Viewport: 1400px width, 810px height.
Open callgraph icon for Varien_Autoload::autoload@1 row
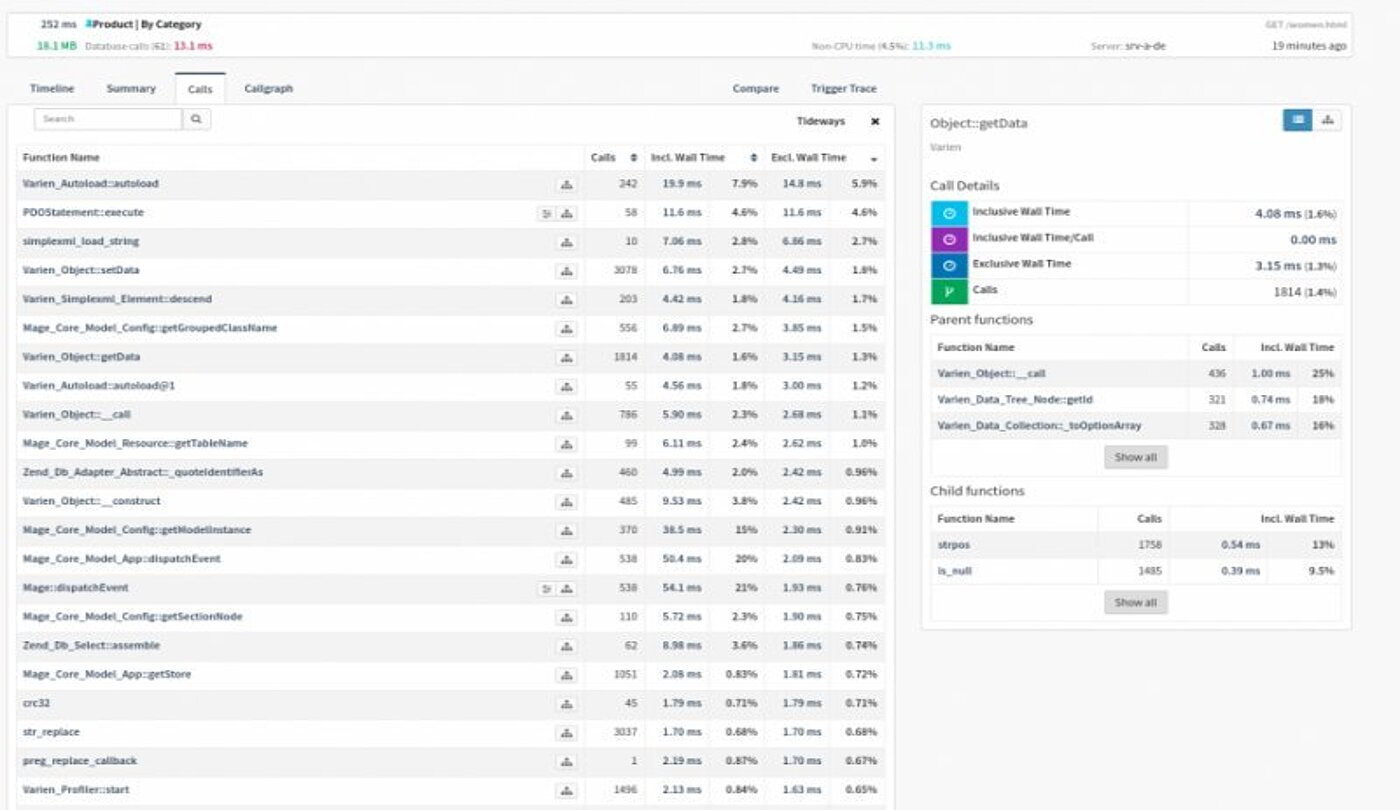coord(567,386)
